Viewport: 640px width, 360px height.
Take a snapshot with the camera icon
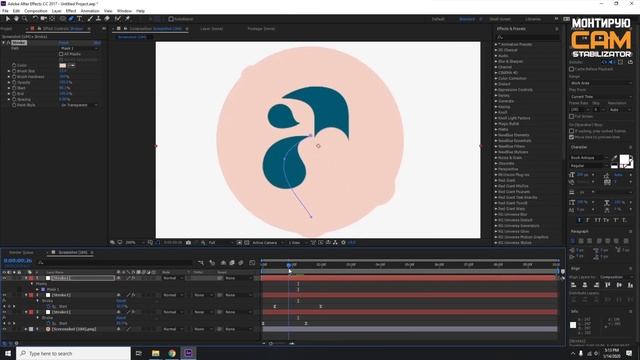tap(188, 243)
